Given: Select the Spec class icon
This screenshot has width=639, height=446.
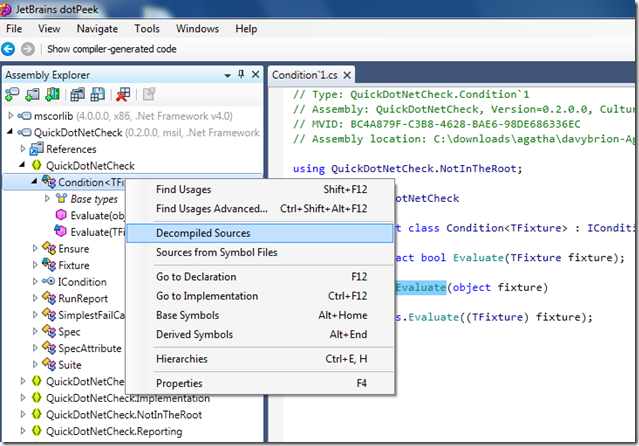Looking at the screenshot, I should (49, 331).
